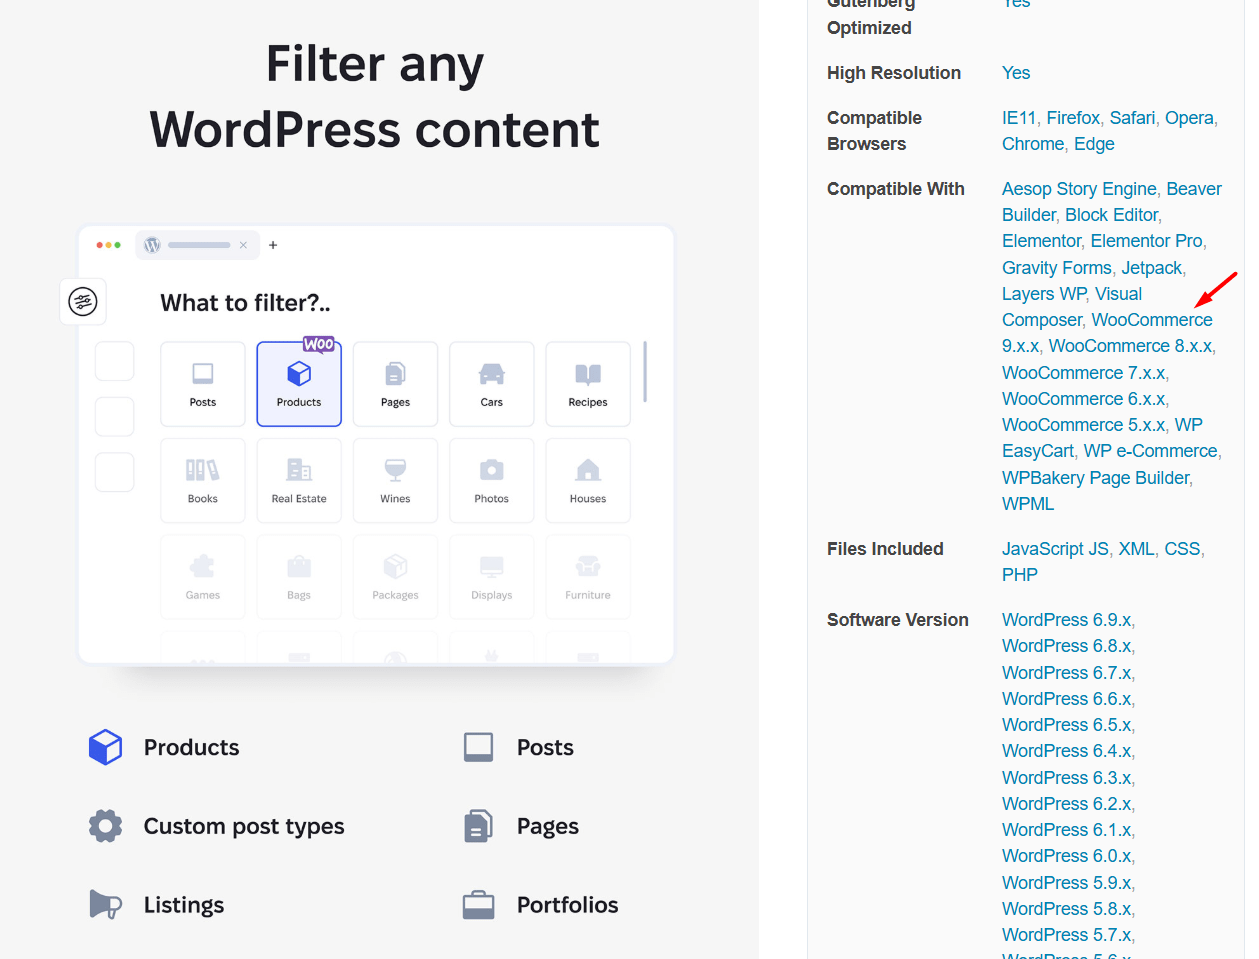Select the Photos tile

point(492,481)
